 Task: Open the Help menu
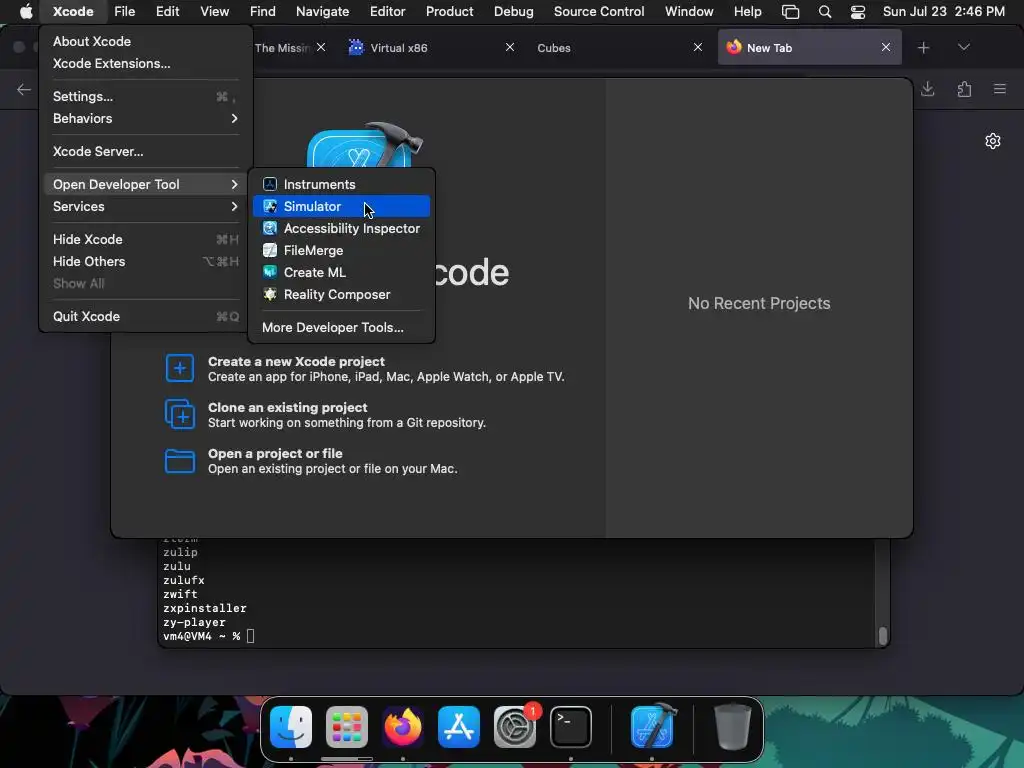click(748, 11)
